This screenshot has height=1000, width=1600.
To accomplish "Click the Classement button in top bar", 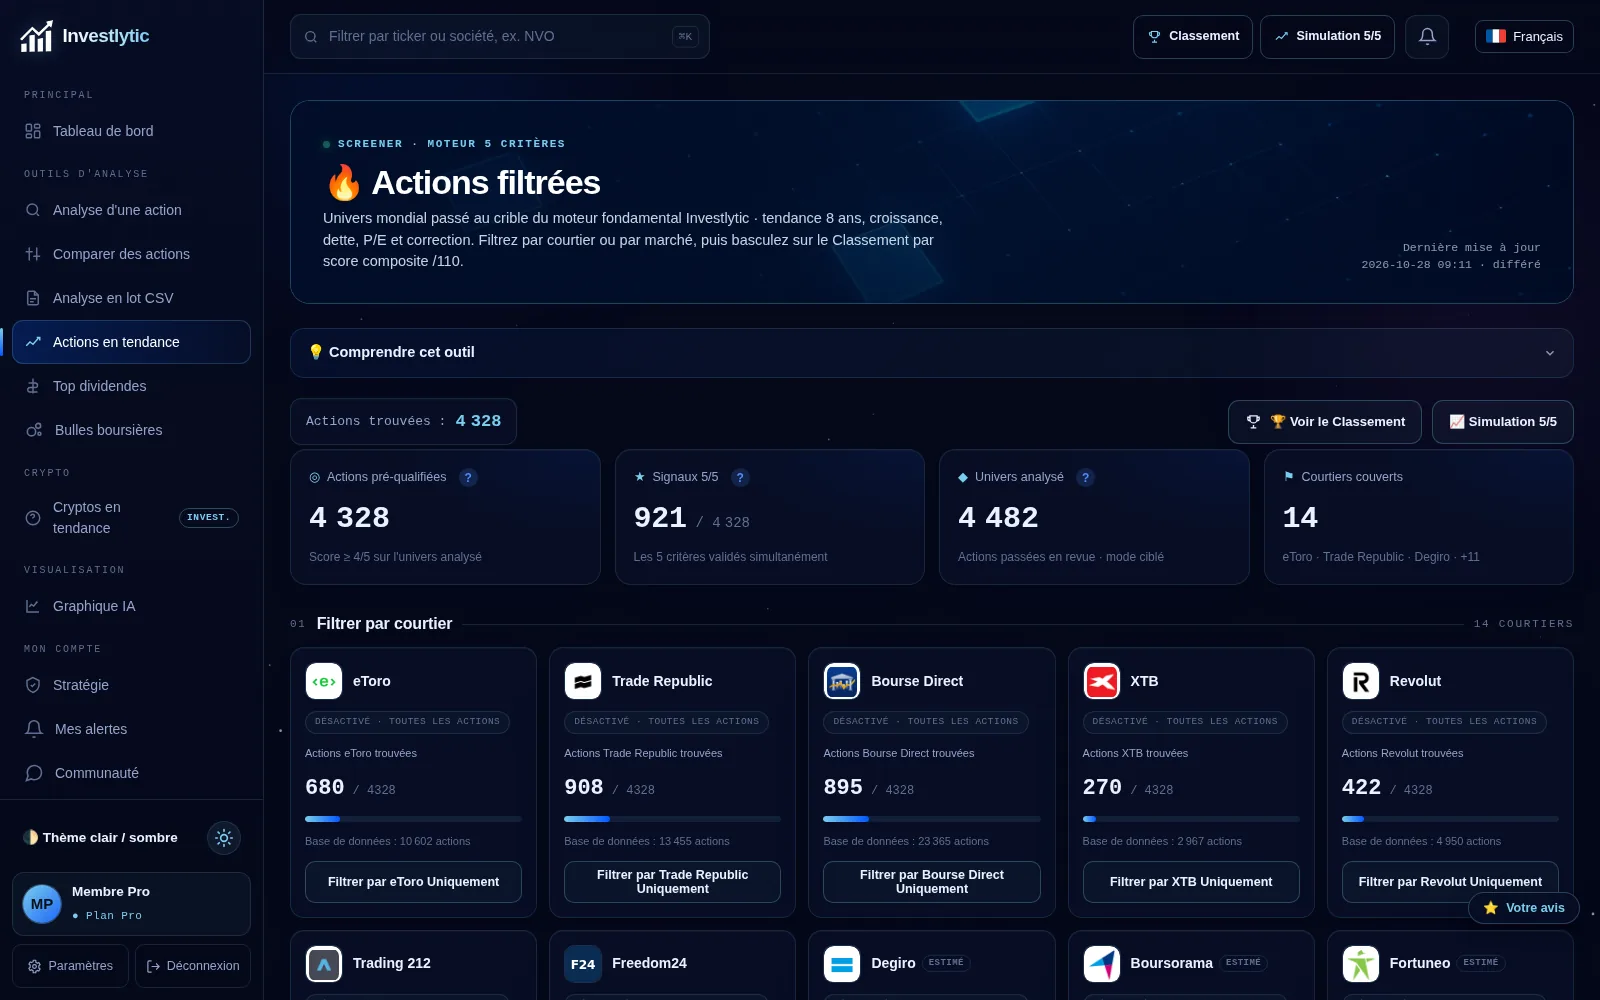I will point(1193,37).
